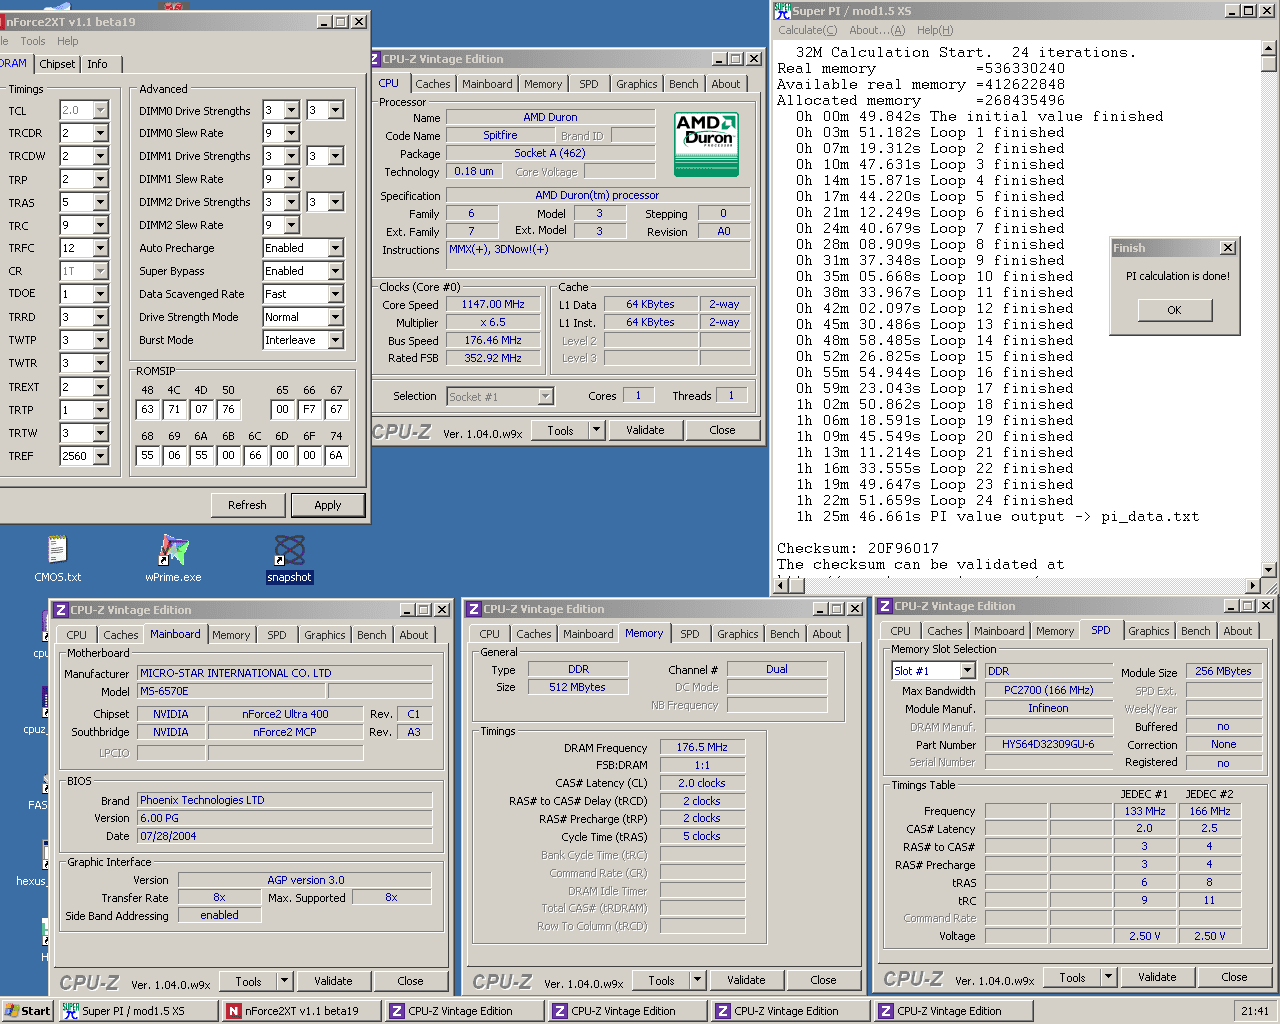The height and width of the screenshot is (1024, 1280).
Task: Select DRAM Frequency value 176.5 MHz
Action: pos(702,747)
